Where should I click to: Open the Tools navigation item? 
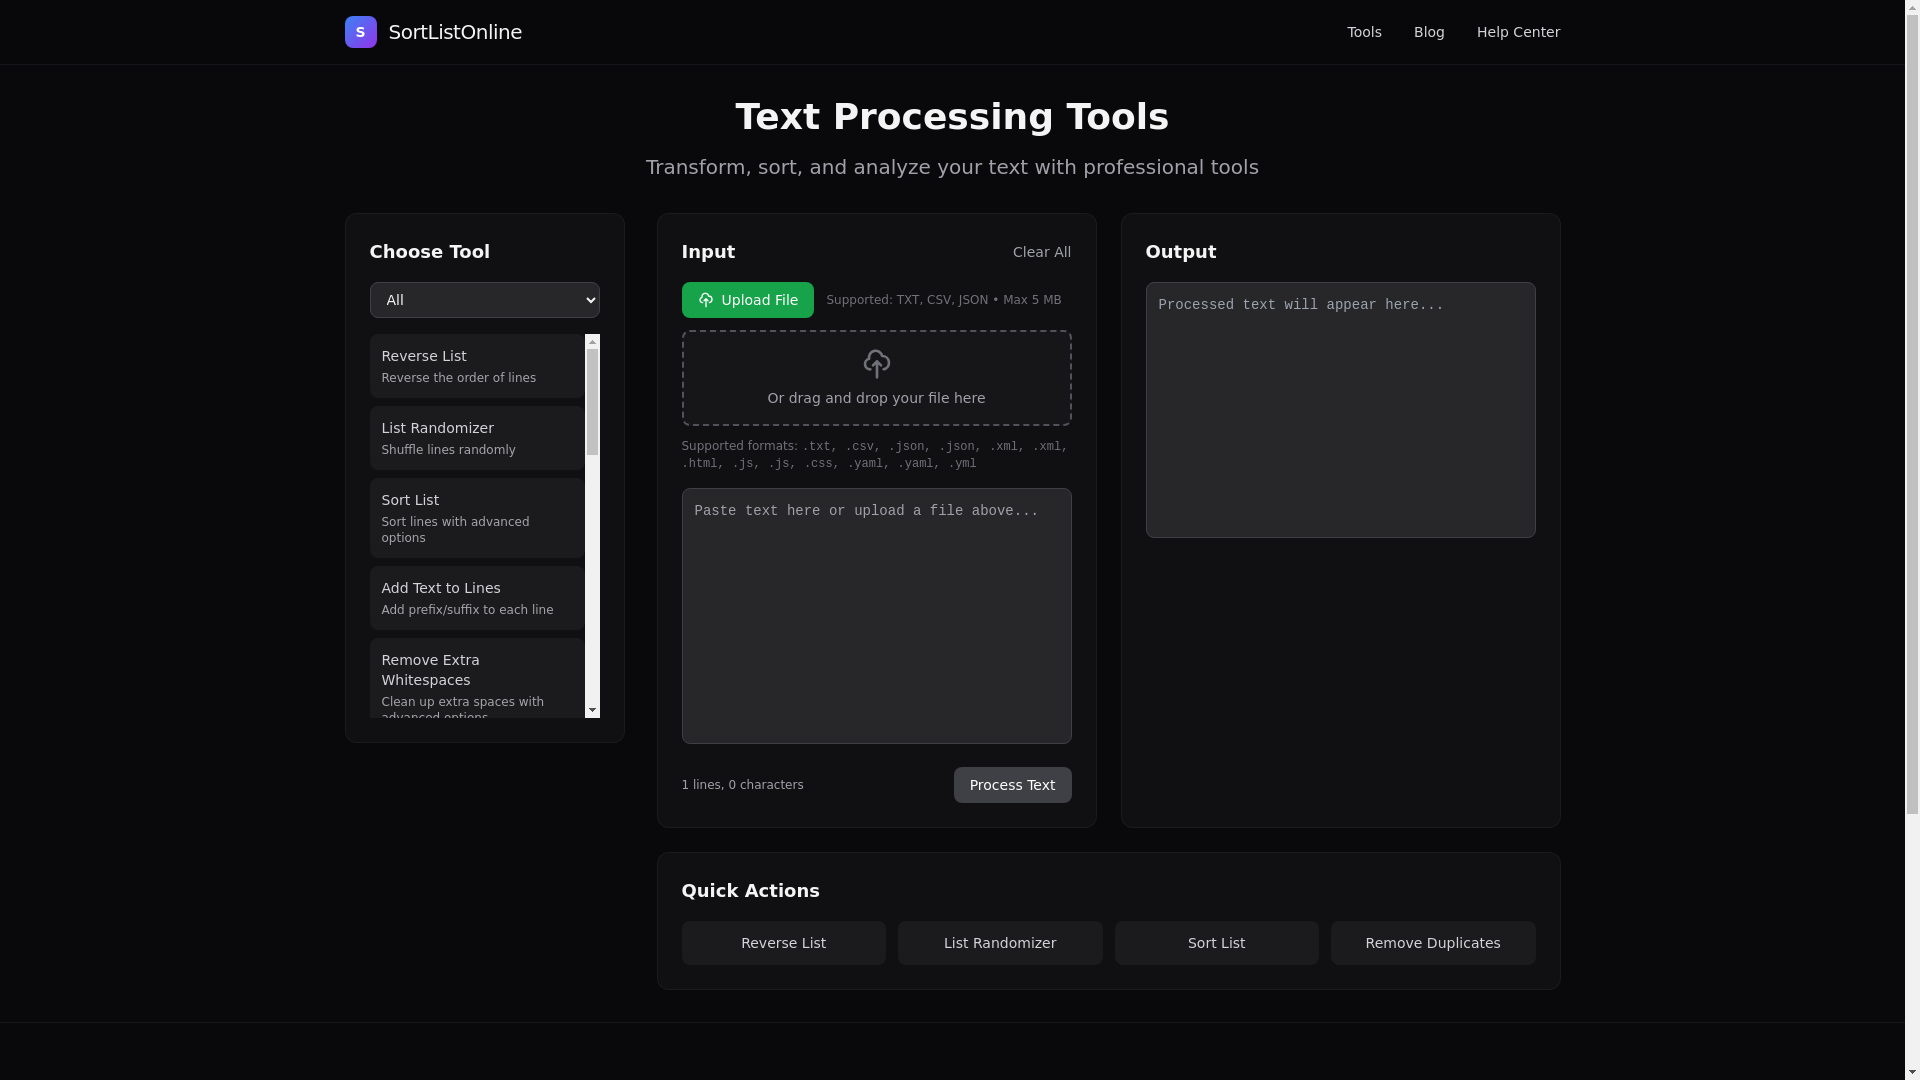coord(1364,32)
